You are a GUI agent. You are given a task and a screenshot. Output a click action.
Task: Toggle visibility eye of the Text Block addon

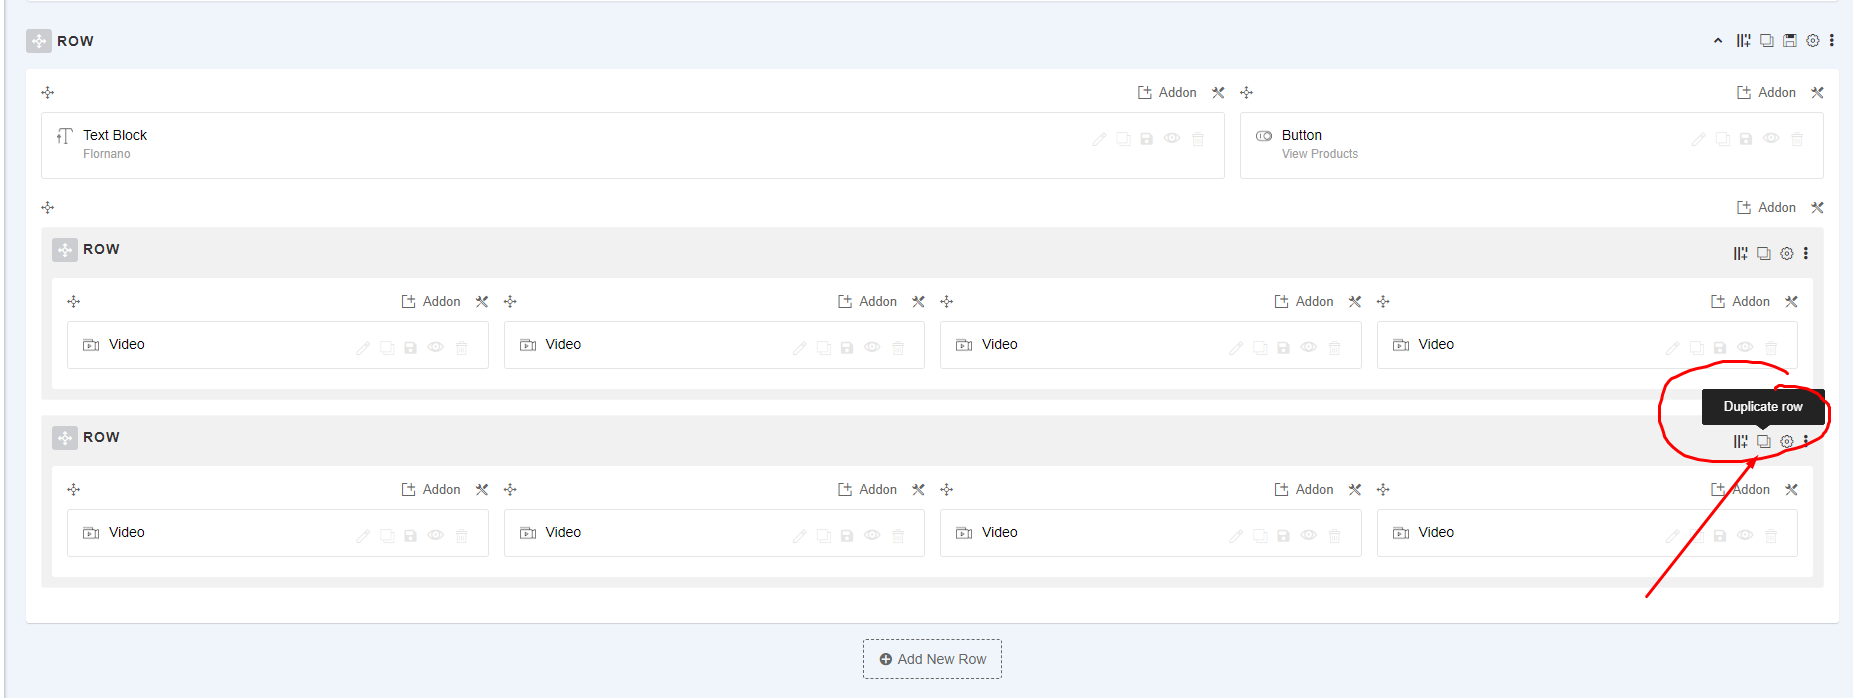[x=1172, y=138]
